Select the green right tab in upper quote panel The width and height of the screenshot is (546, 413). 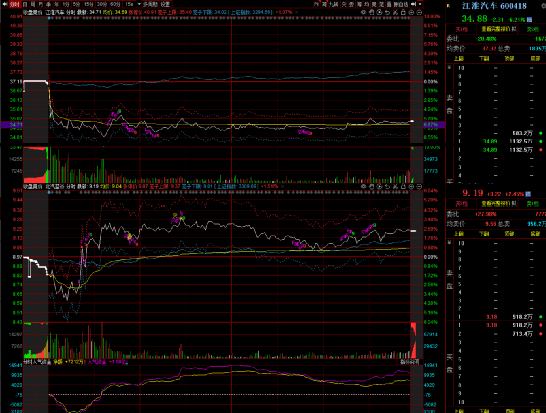(x=533, y=29)
